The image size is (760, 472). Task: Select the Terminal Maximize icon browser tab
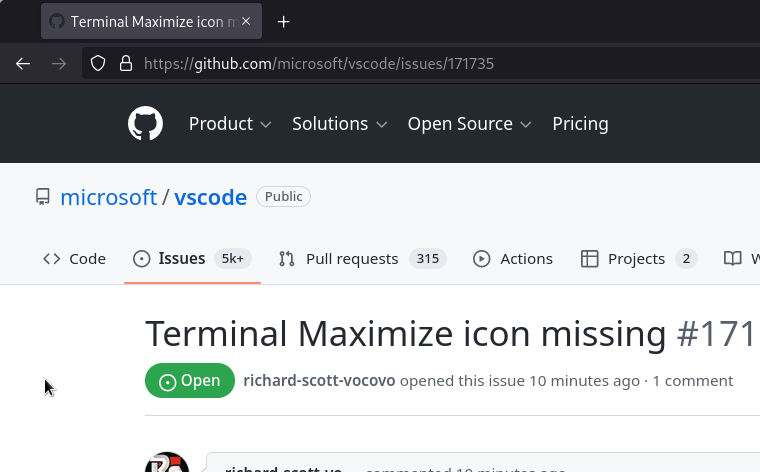tap(151, 21)
